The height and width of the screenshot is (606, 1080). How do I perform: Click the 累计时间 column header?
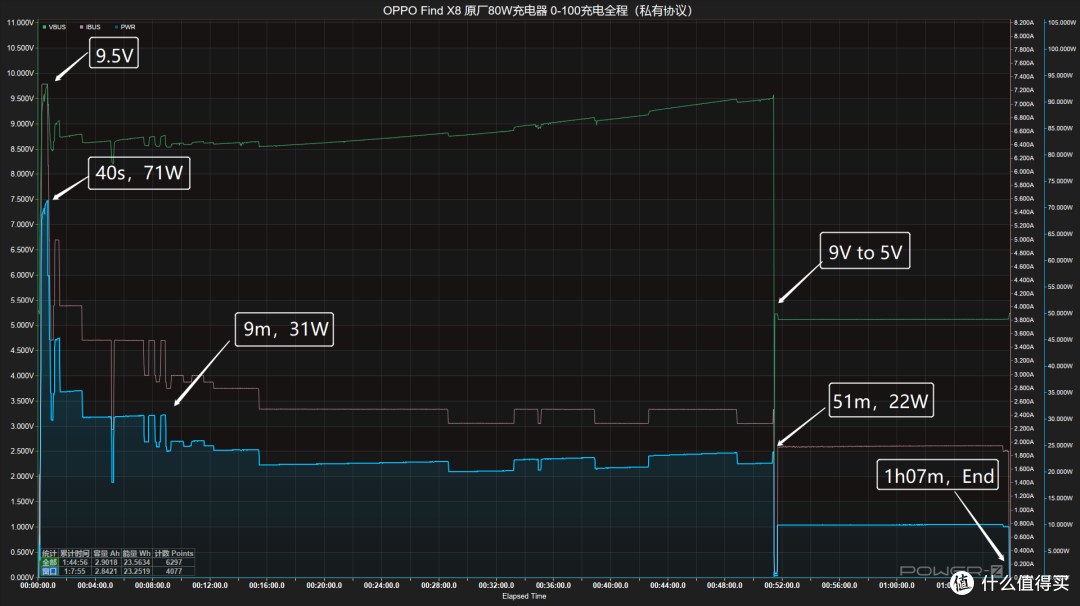pos(74,553)
